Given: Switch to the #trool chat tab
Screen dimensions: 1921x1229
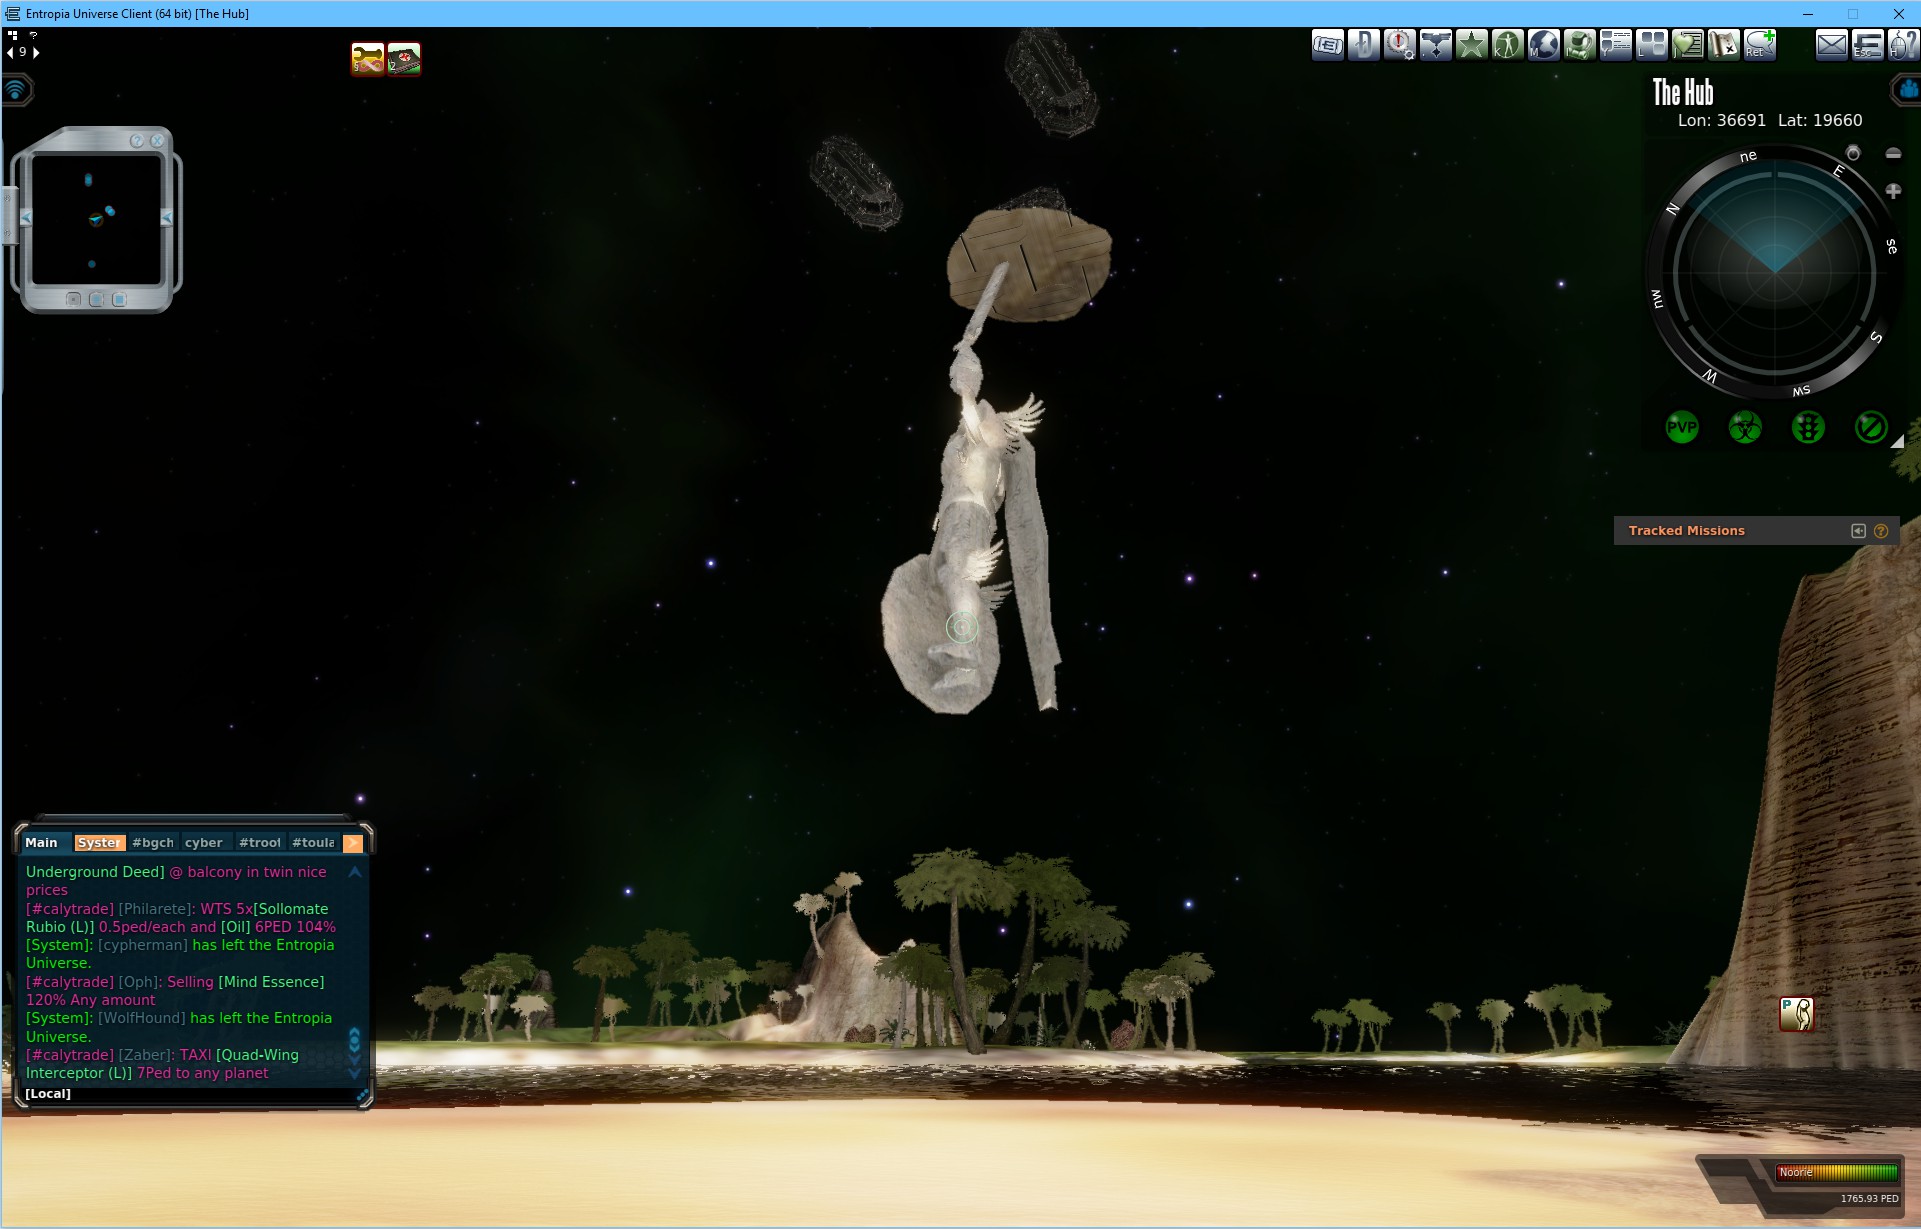Looking at the screenshot, I should 260,843.
